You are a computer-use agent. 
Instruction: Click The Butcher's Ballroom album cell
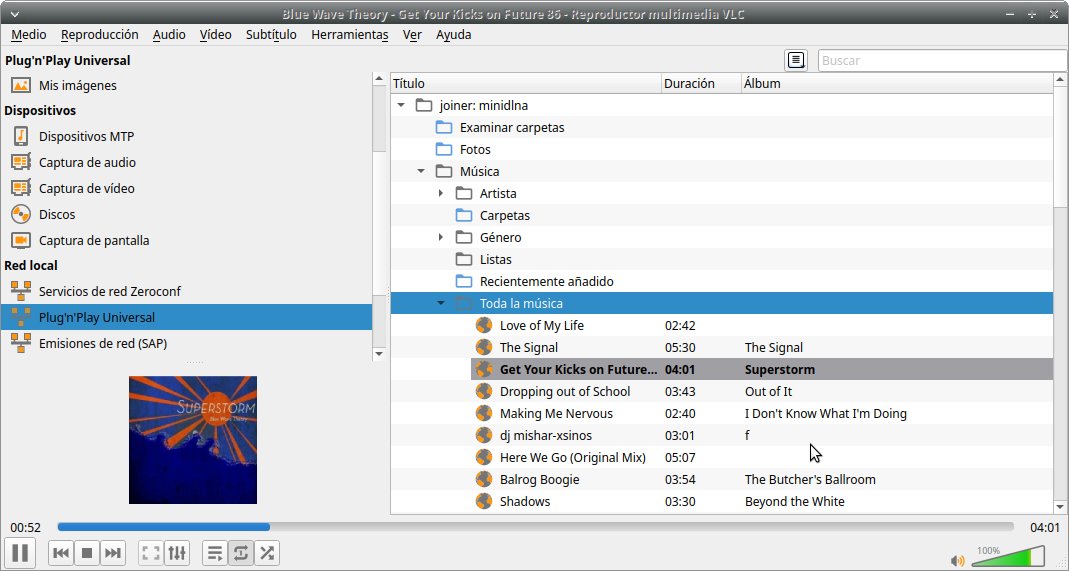pyautogui.click(x=810, y=479)
